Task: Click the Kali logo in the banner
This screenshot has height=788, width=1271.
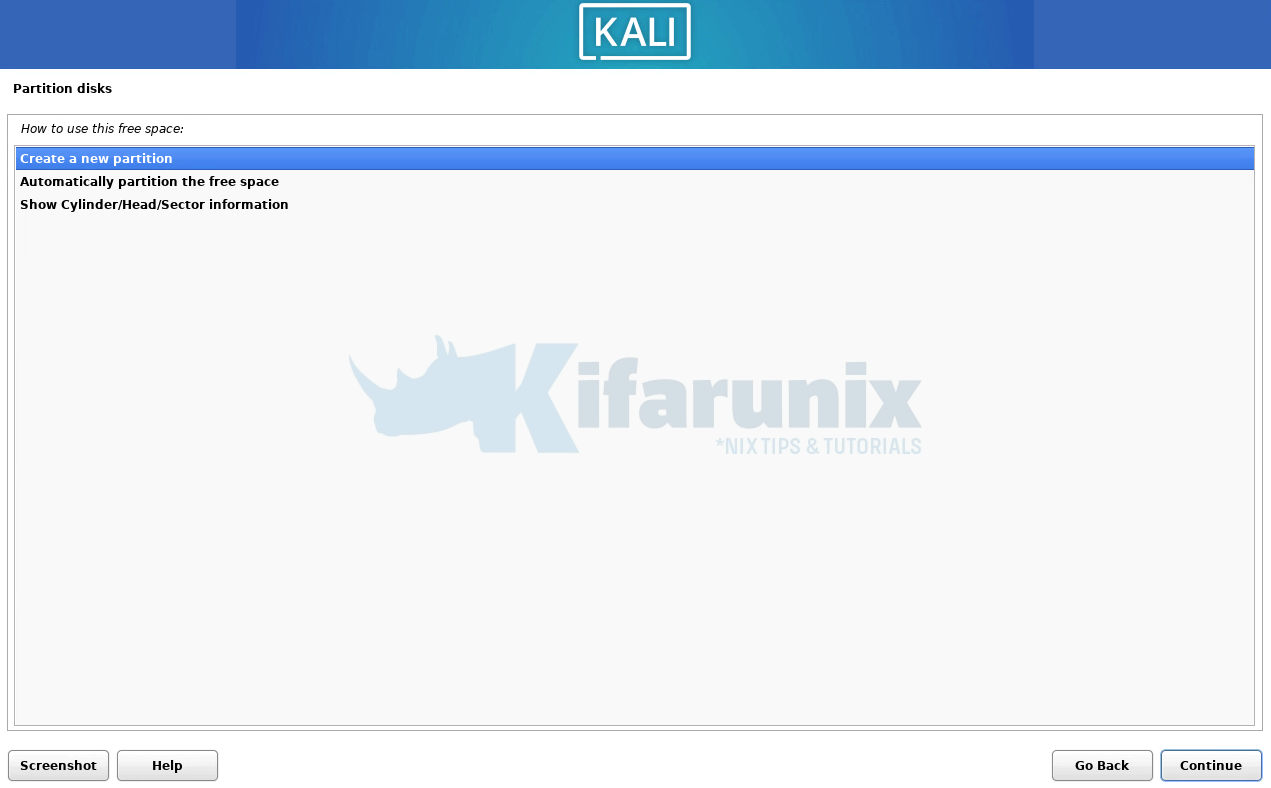Action: click(634, 32)
